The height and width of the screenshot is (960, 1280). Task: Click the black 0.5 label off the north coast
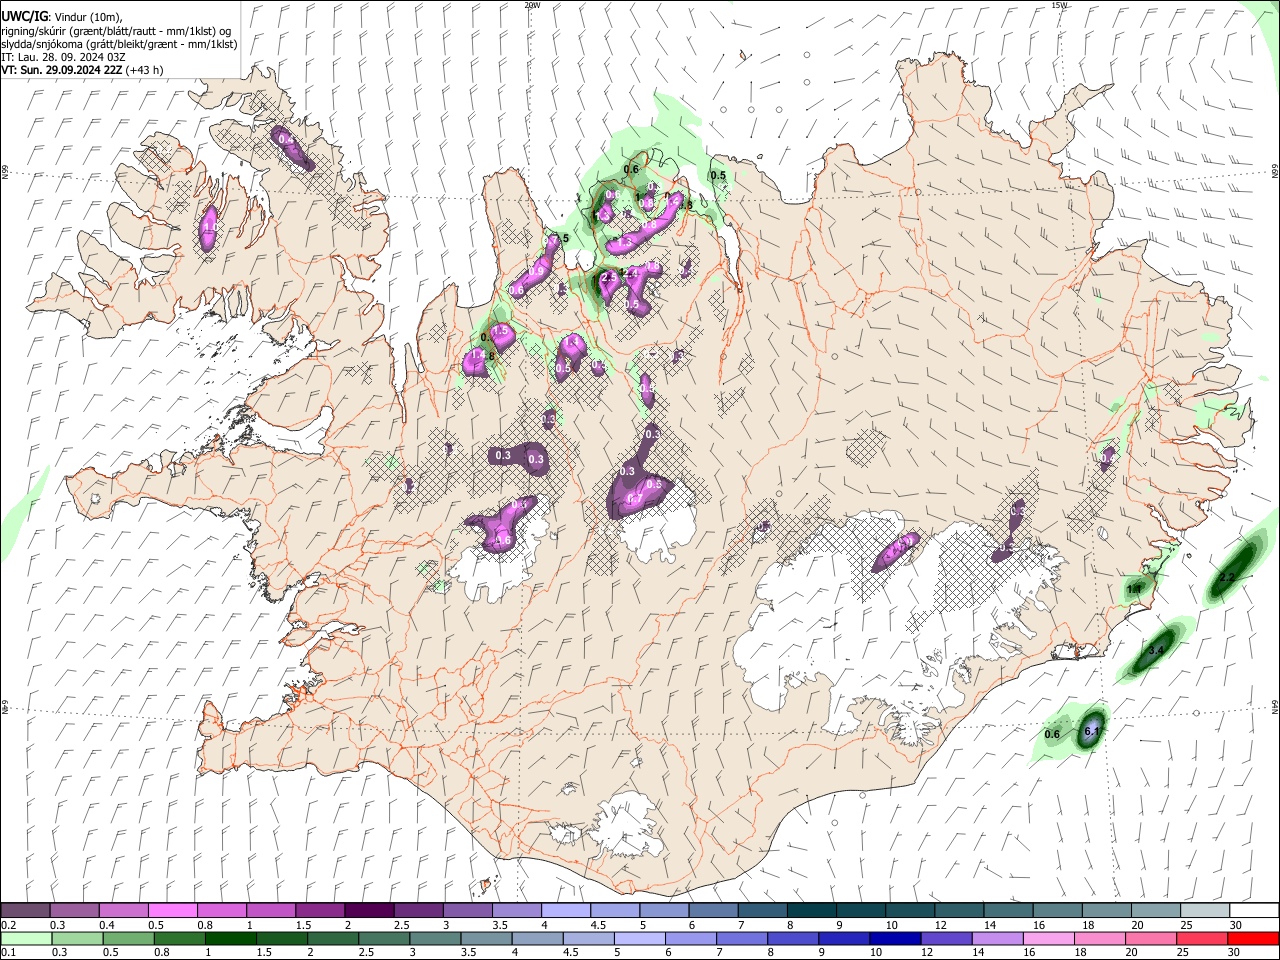pos(718,176)
